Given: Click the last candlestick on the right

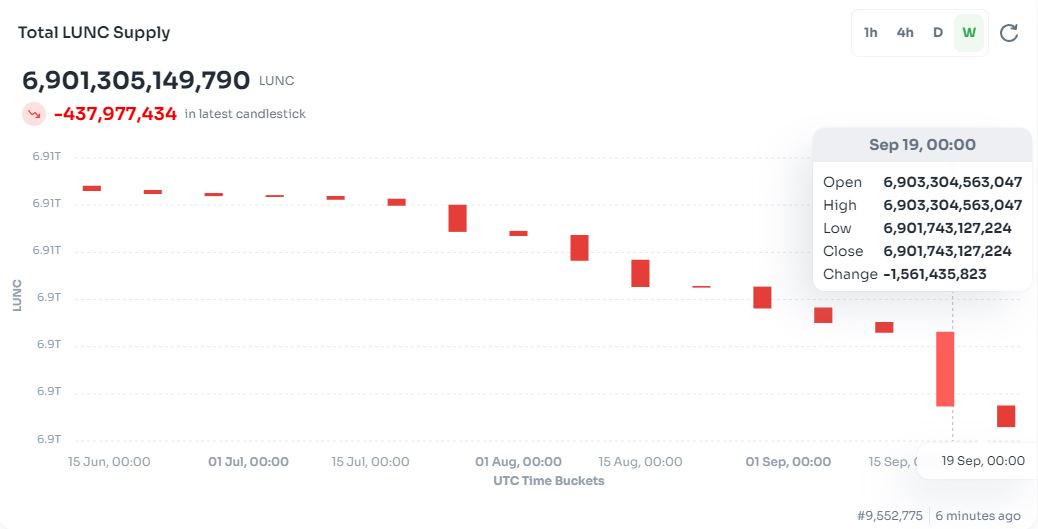Looking at the screenshot, I should (1006, 416).
